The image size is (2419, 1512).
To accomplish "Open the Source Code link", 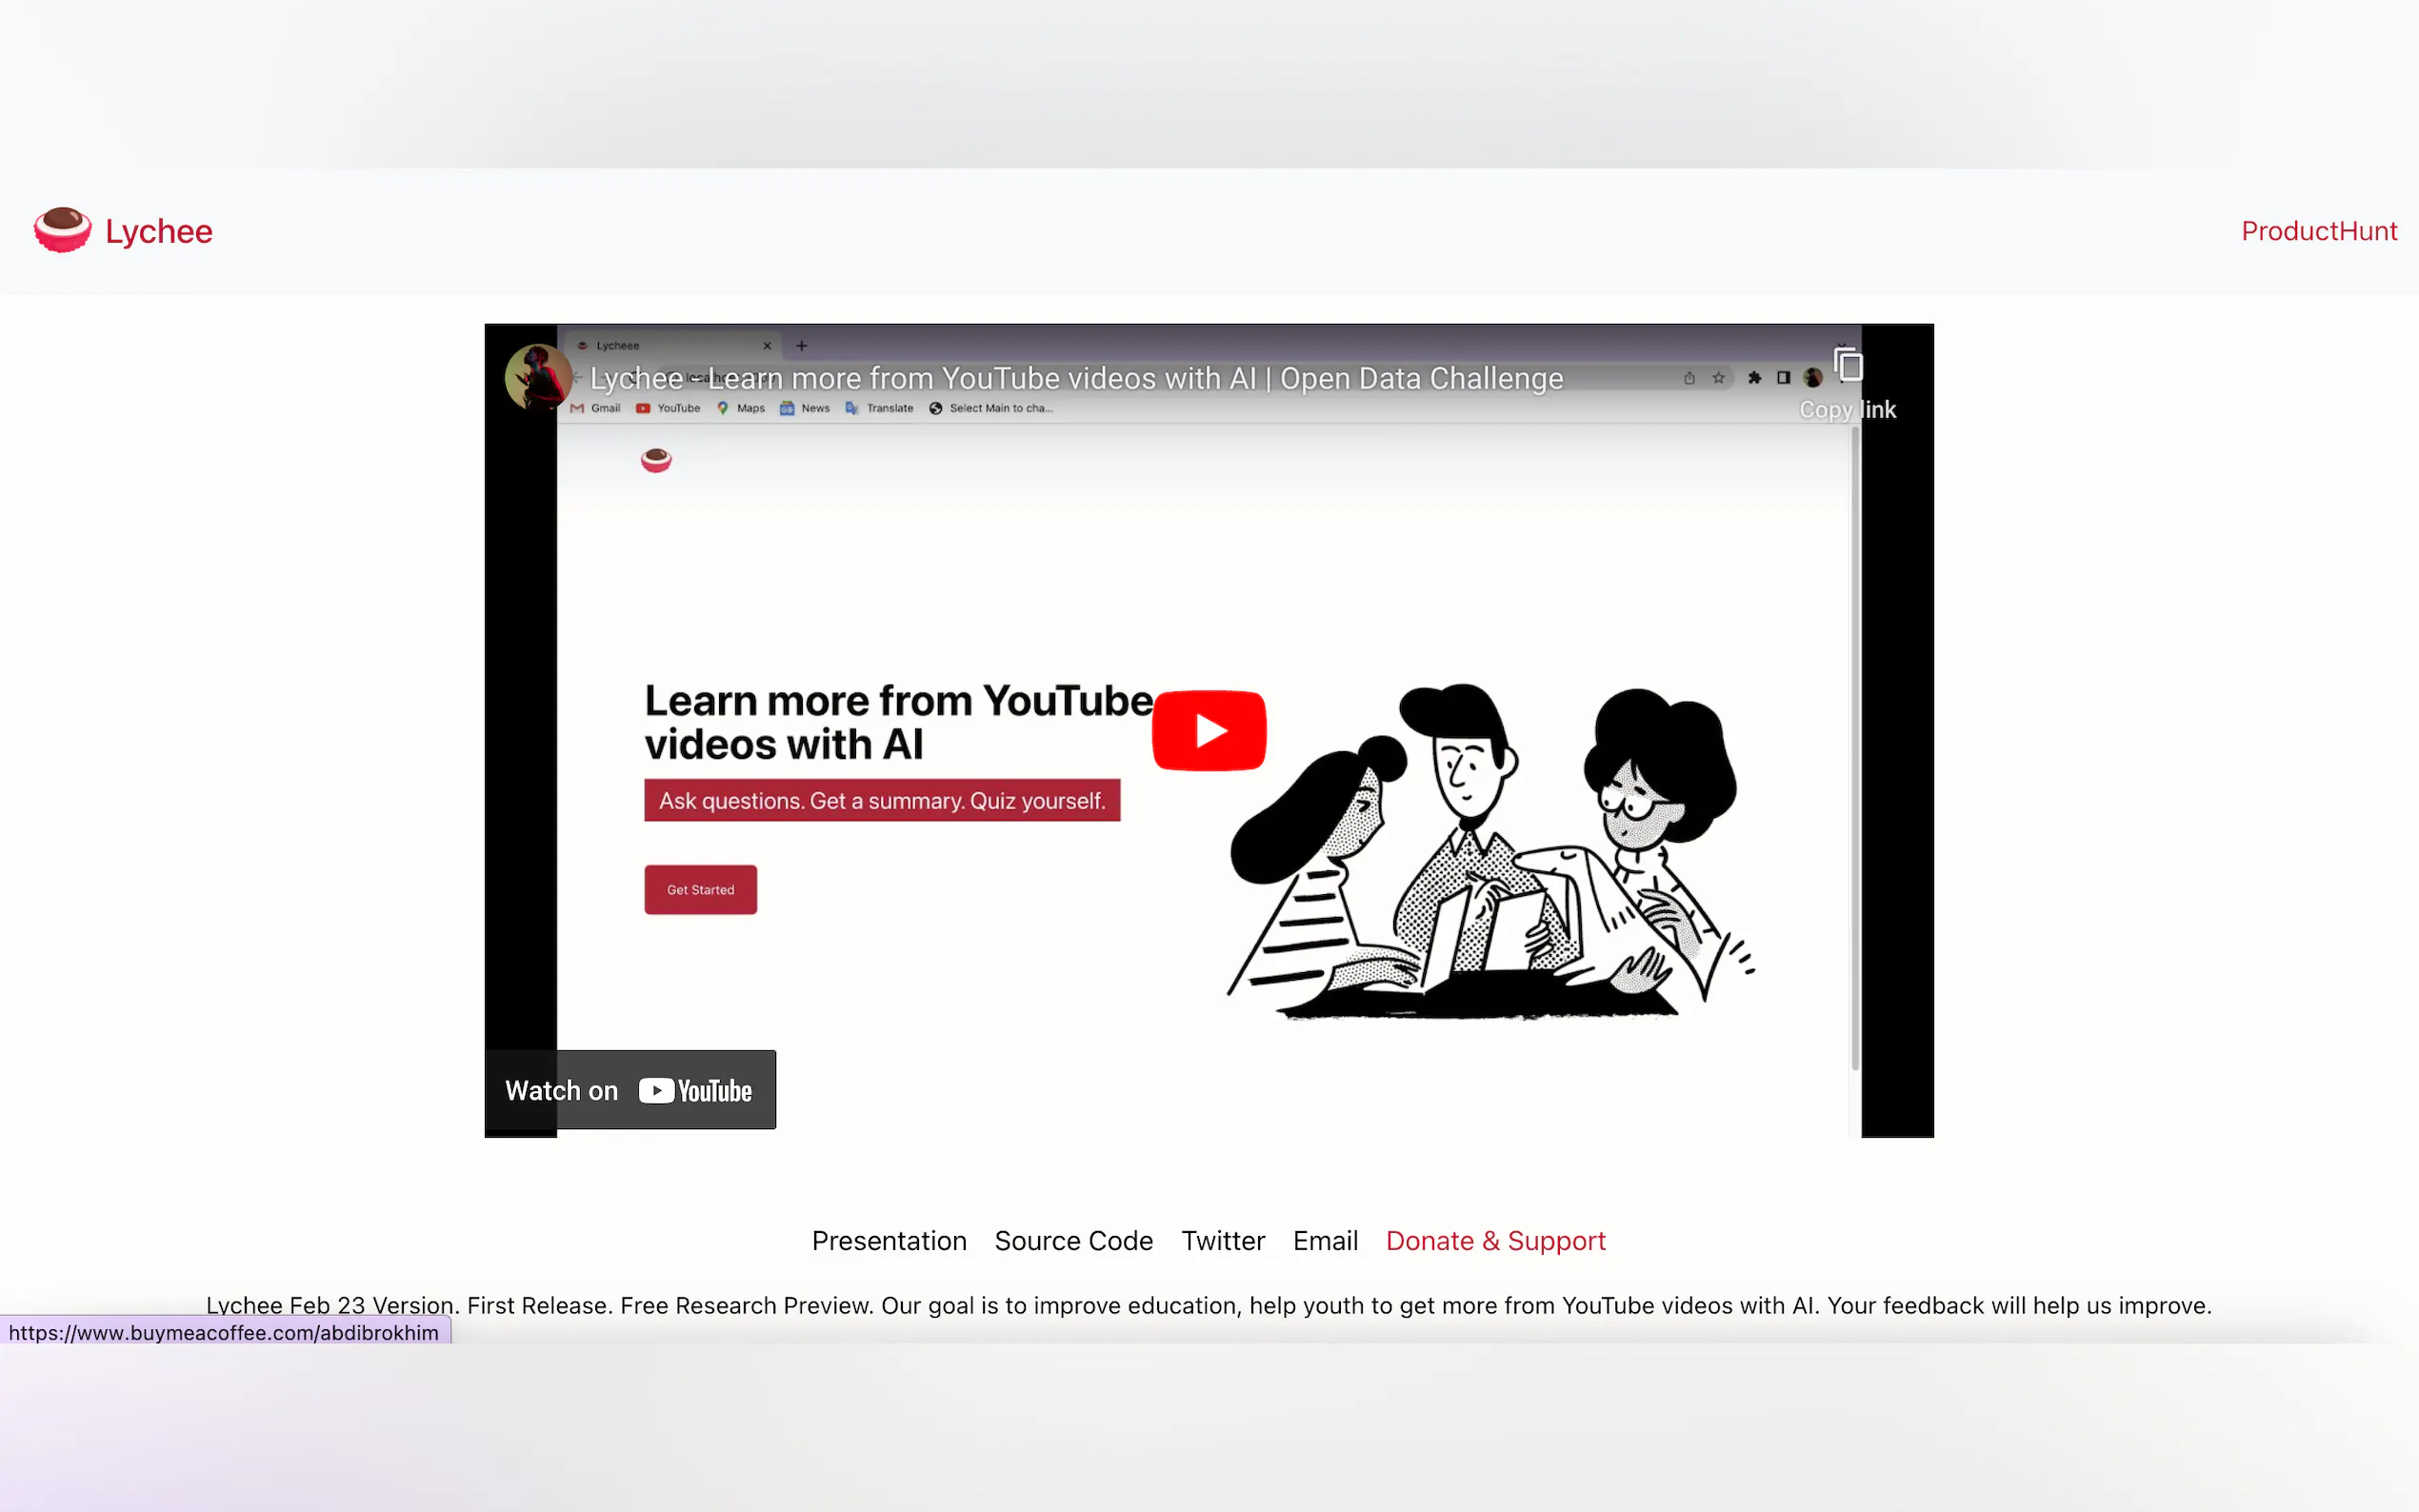I will coord(1073,1240).
